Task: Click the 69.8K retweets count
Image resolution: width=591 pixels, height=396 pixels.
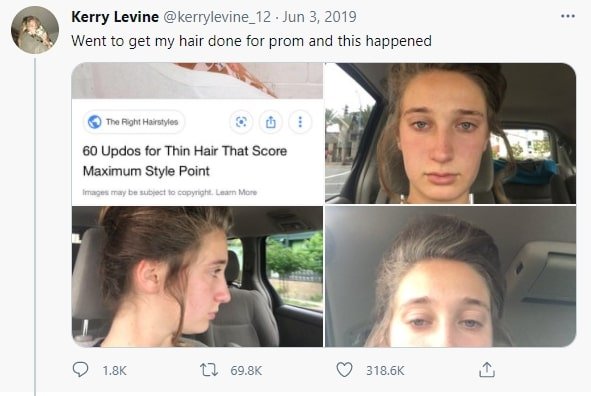Action: (246, 371)
